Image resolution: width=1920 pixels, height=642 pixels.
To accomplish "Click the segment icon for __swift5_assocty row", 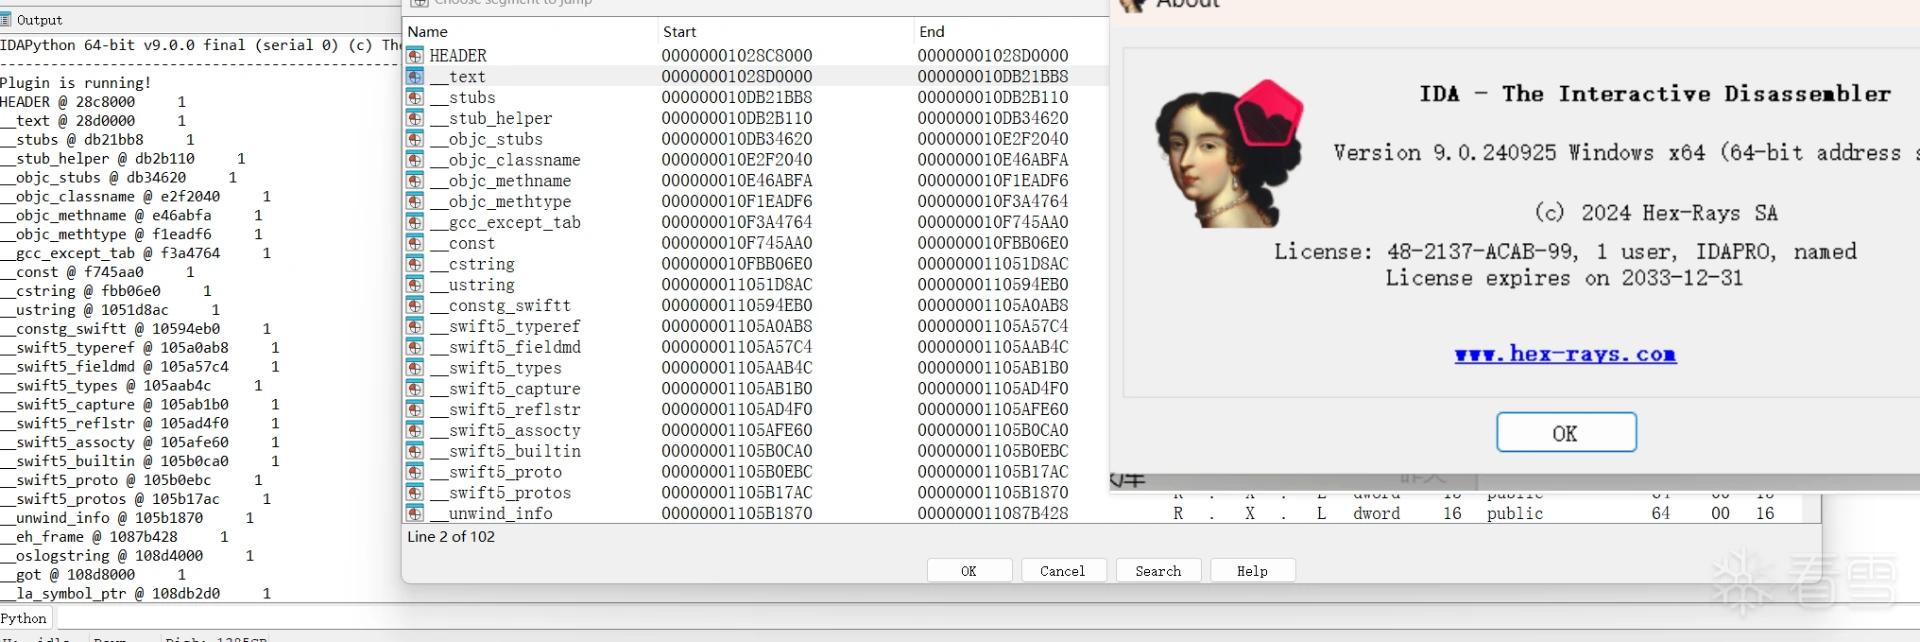I will click(x=414, y=430).
